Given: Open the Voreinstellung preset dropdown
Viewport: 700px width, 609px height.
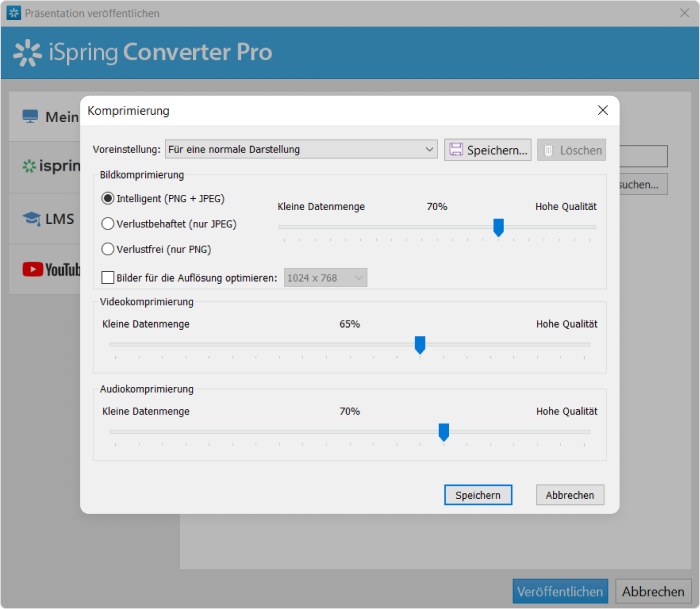Looking at the screenshot, I should [301, 149].
